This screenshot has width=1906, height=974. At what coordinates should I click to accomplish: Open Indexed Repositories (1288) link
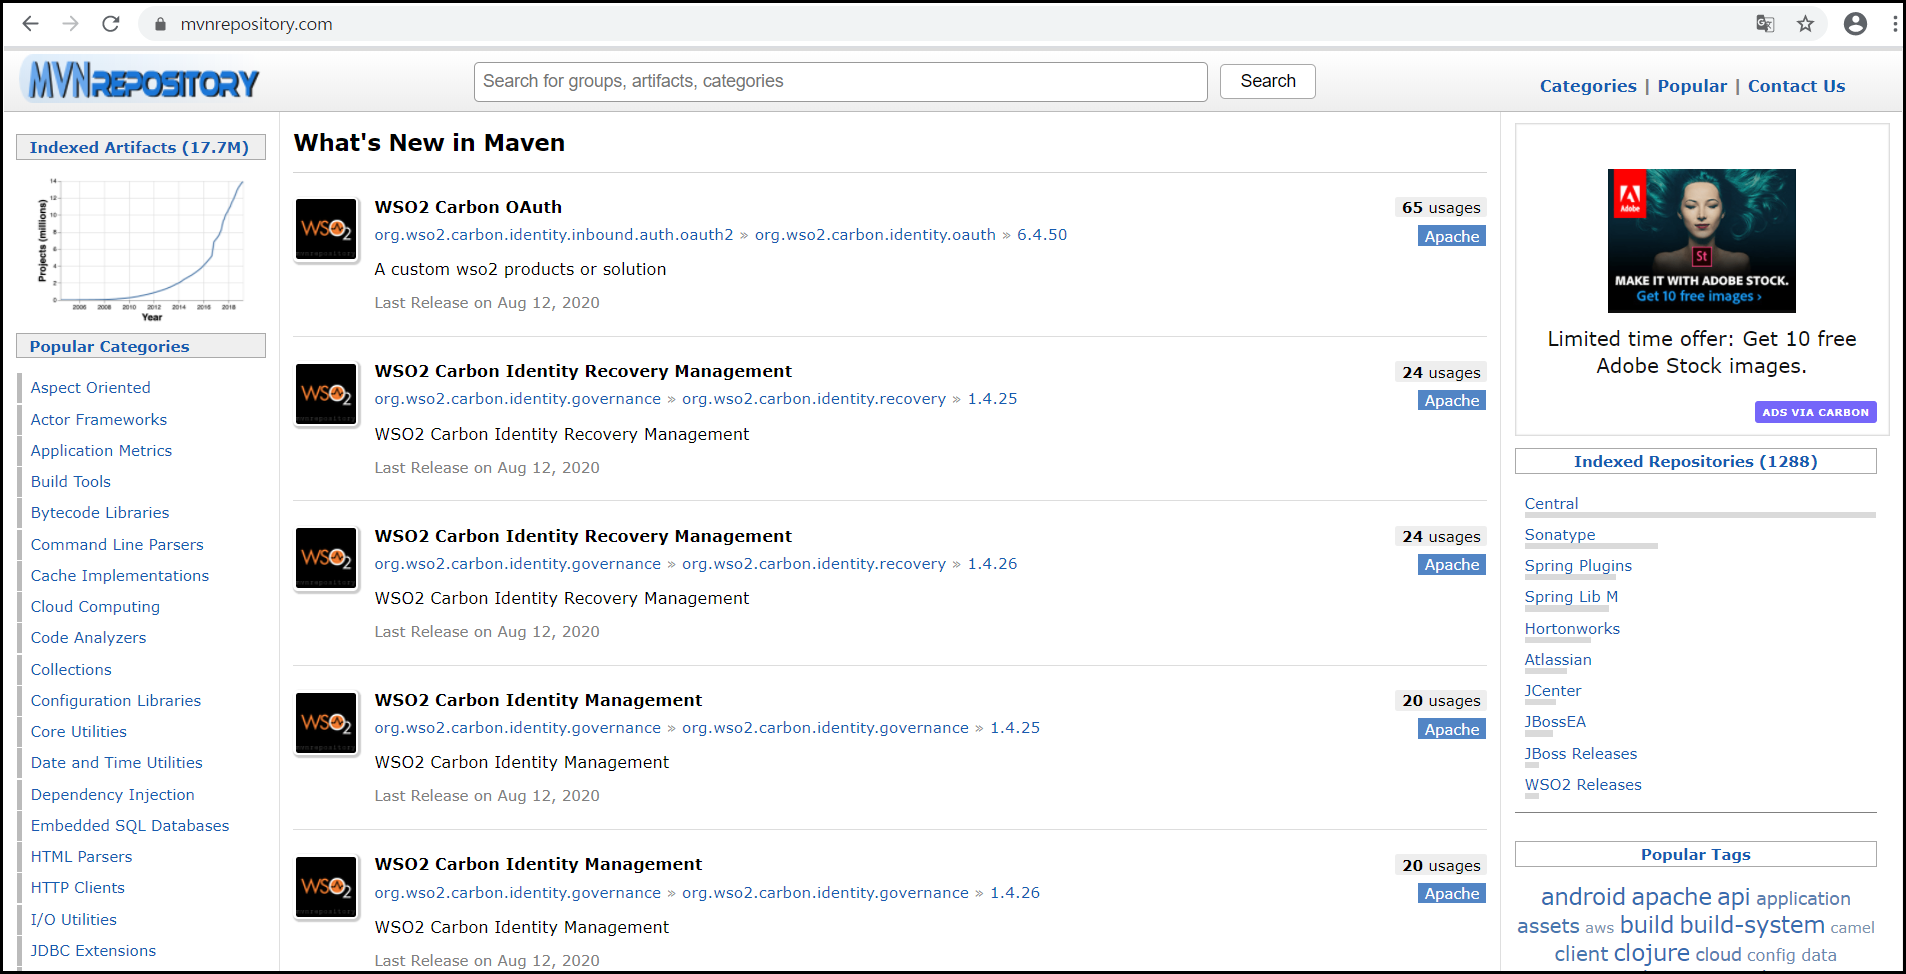tap(1695, 462)
